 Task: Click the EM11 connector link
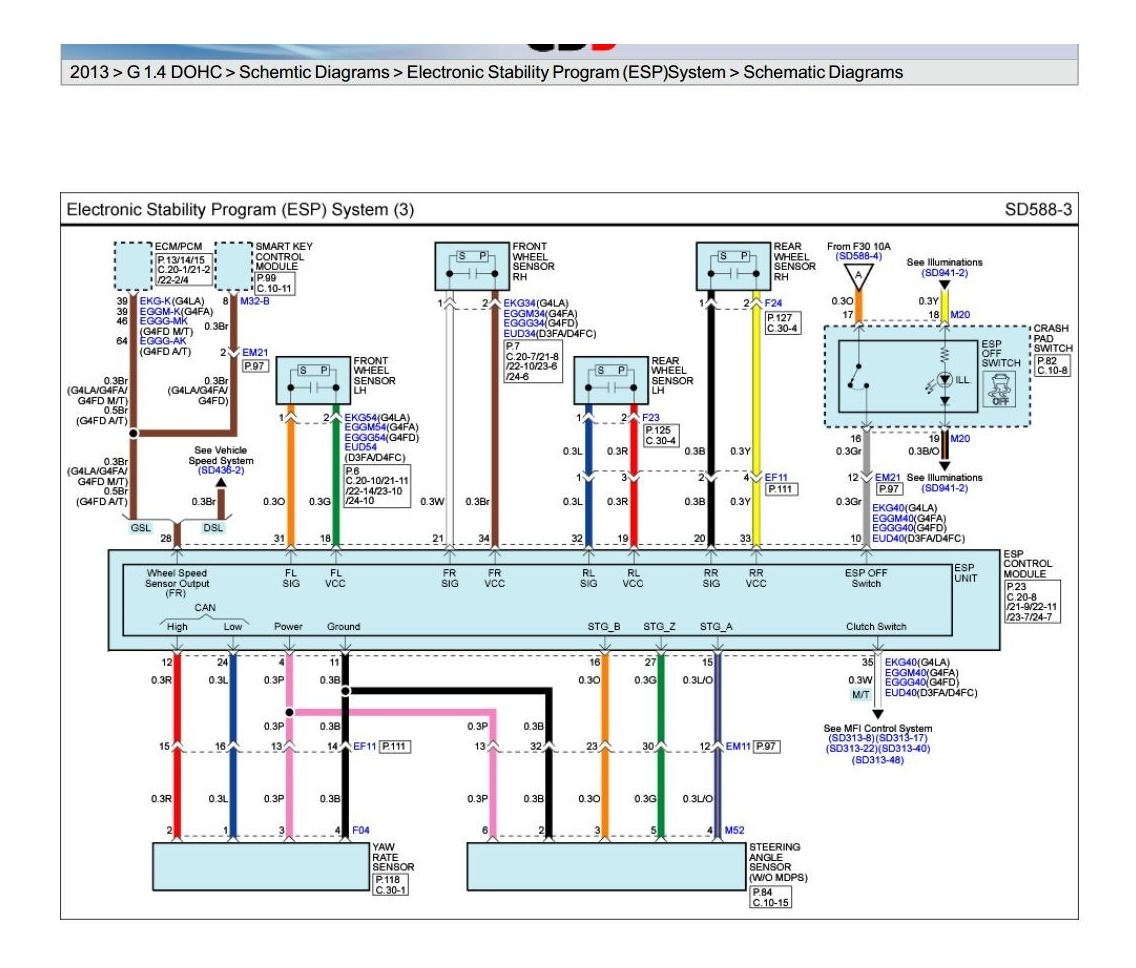point(738,746)
